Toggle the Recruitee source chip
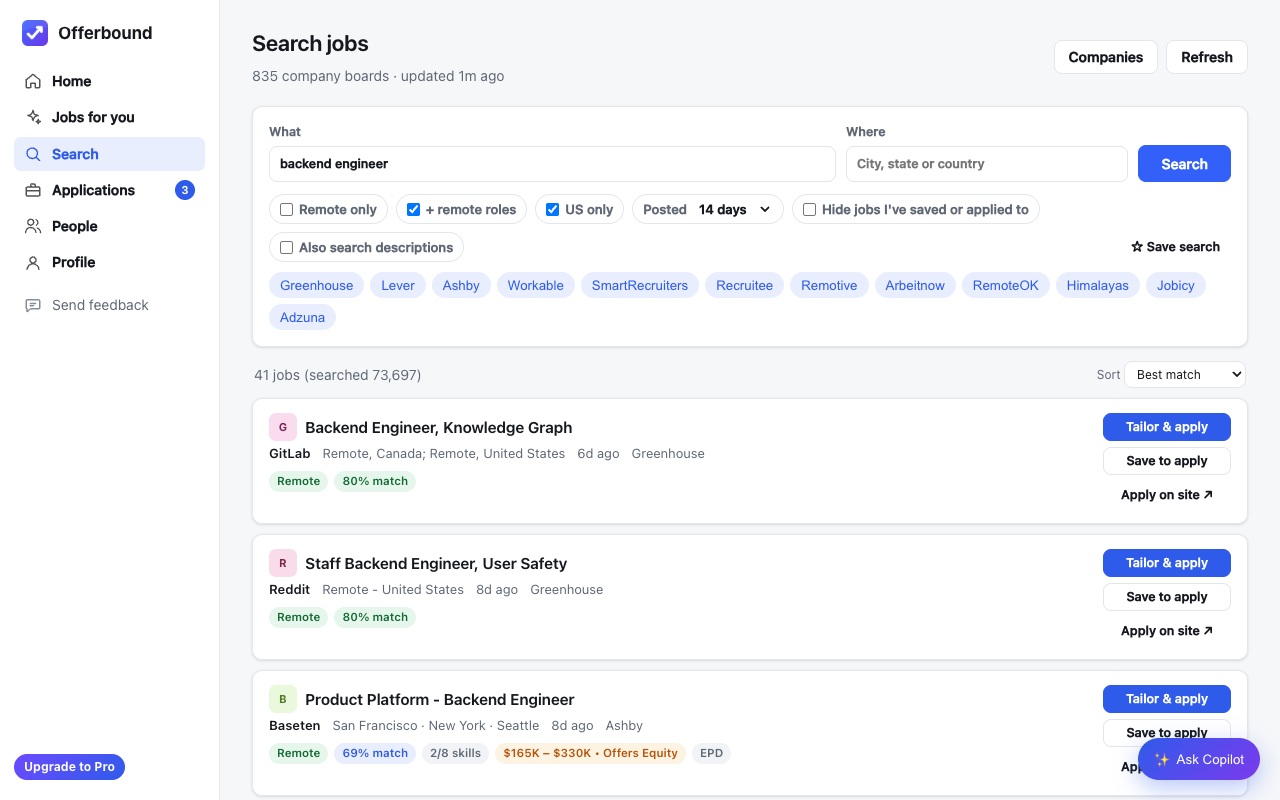The height and width of the screenshot is (800, 1280). (745, 285)
